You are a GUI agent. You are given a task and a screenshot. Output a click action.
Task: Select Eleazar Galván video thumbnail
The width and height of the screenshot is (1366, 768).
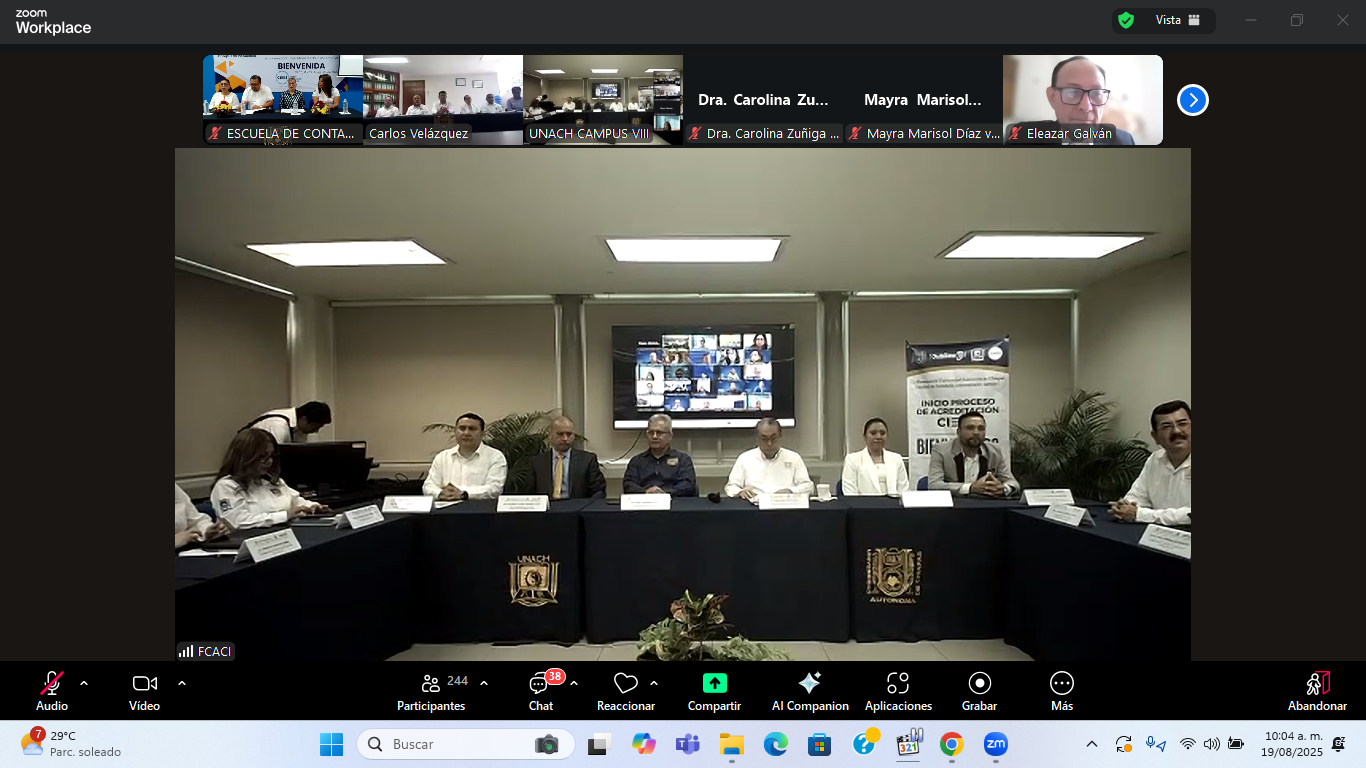[1082, 99]
